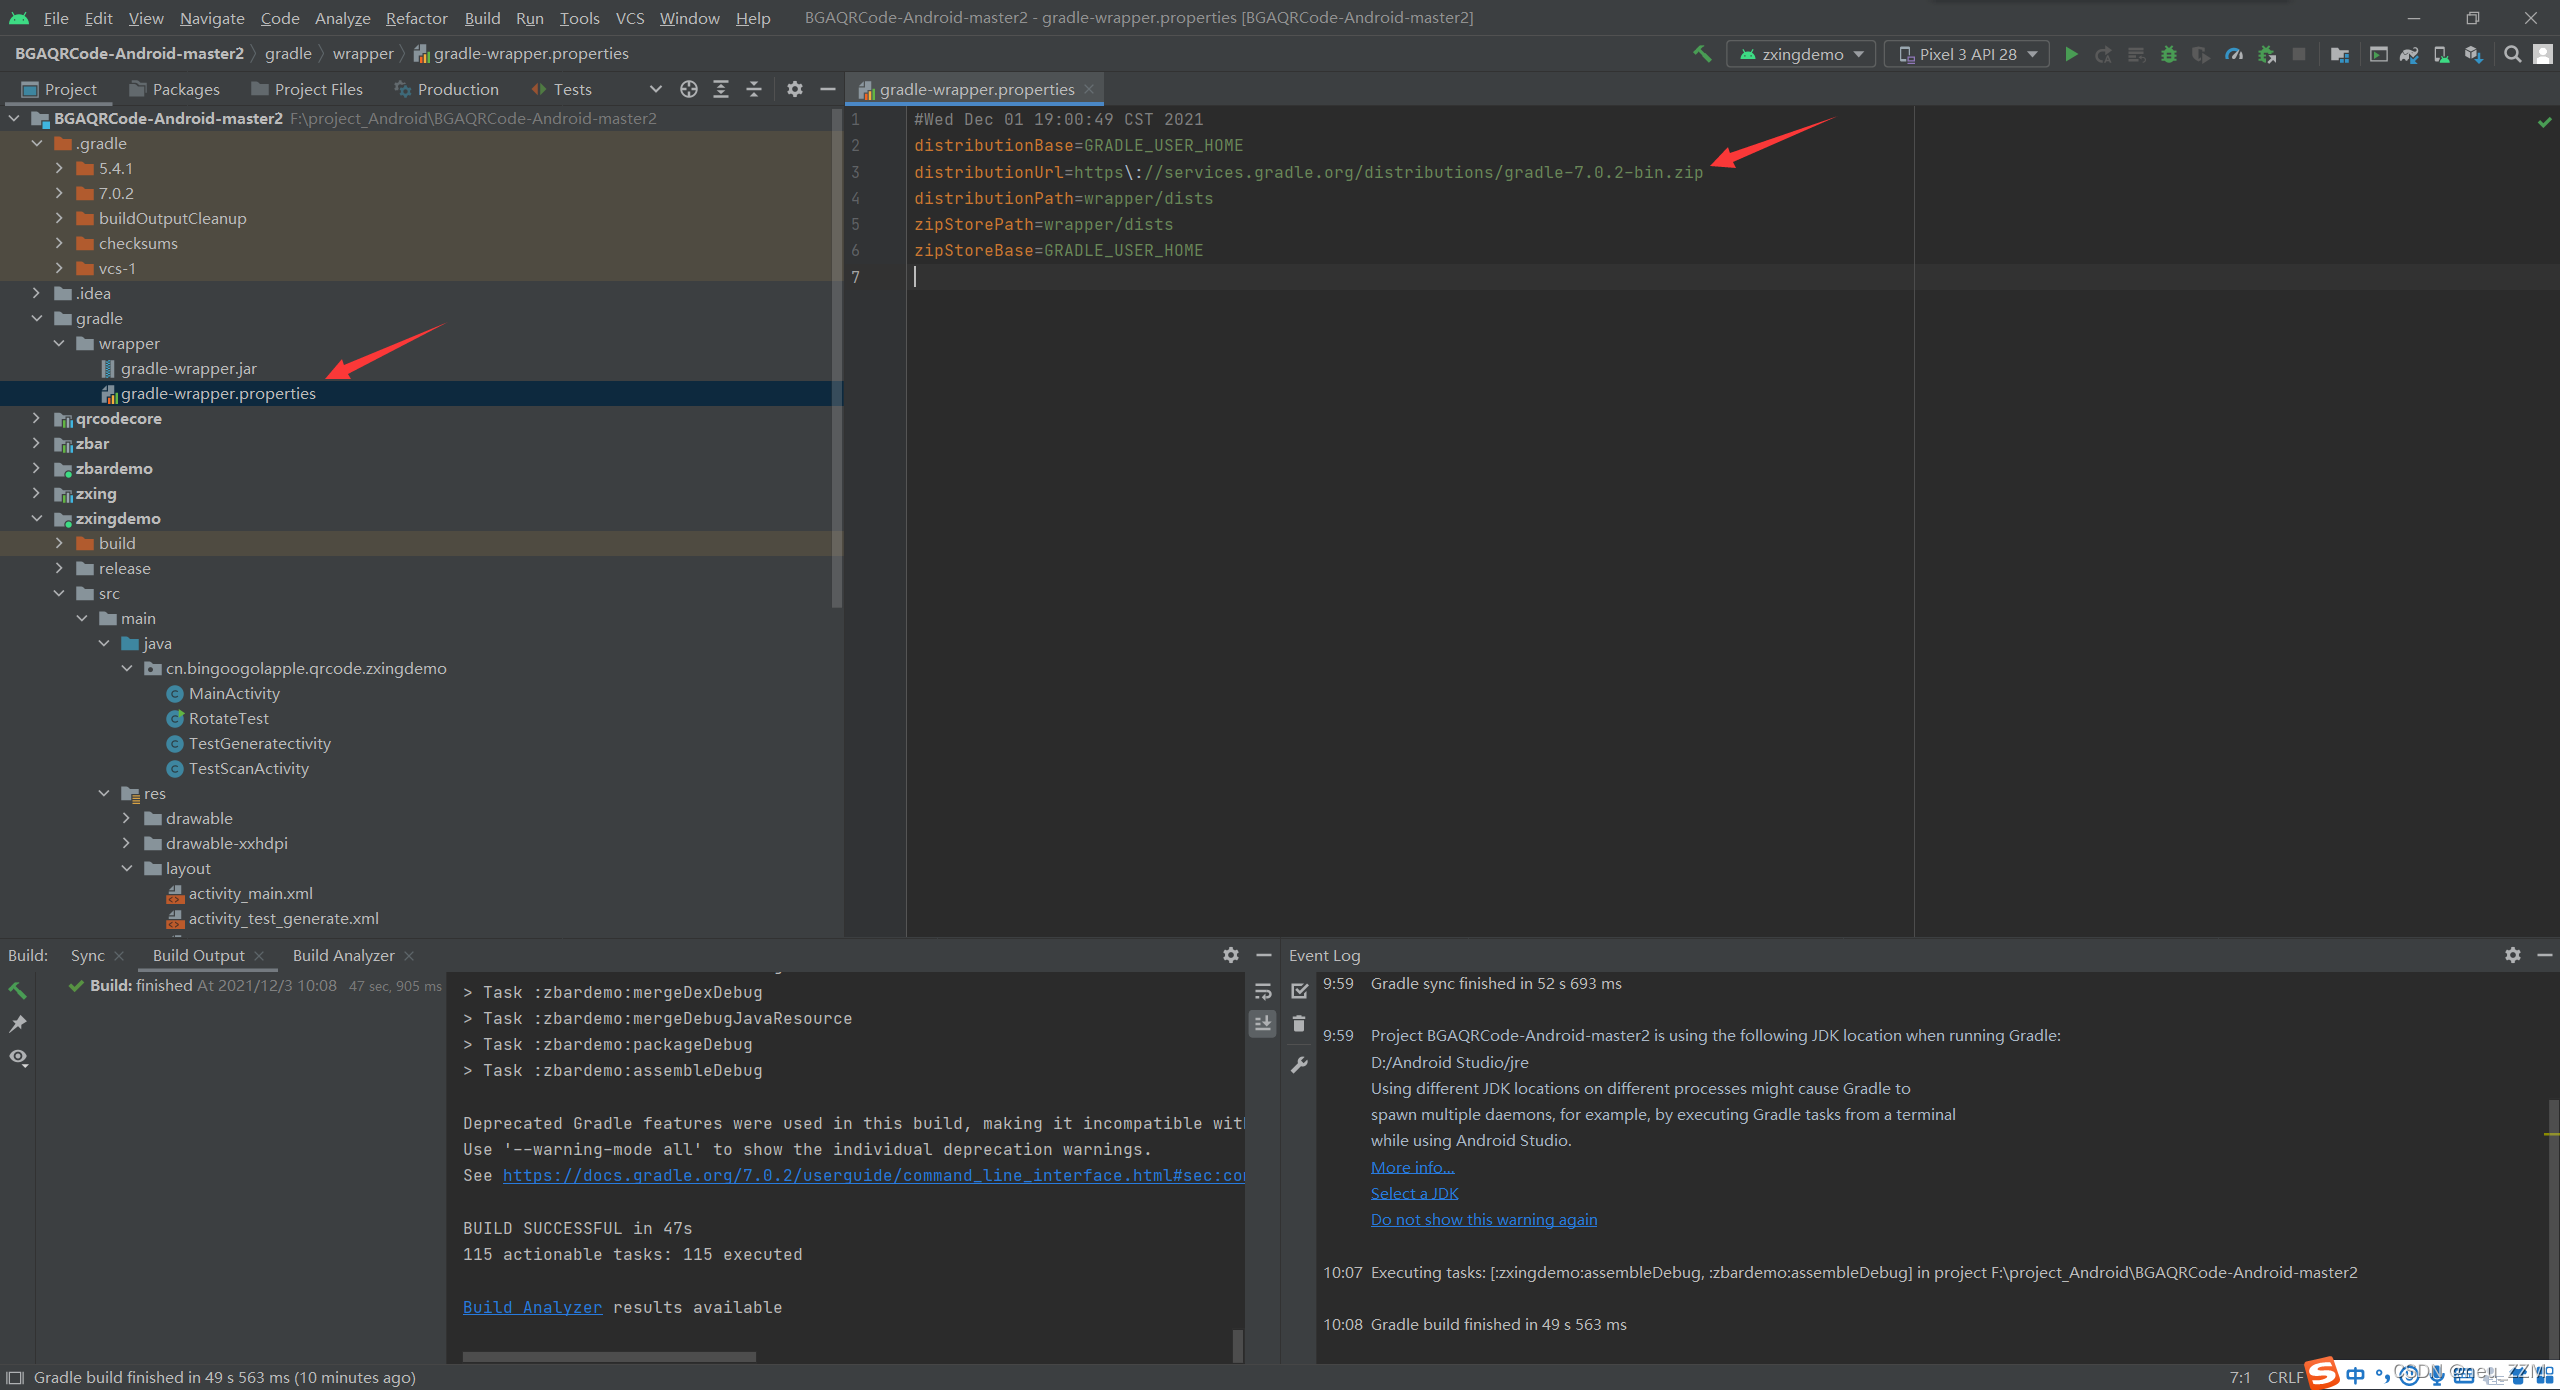The image size is (2560, 1390).
Task: Run the zxingdemo app with green play button
Action: pyautogui.click(x=2071, y=54)
